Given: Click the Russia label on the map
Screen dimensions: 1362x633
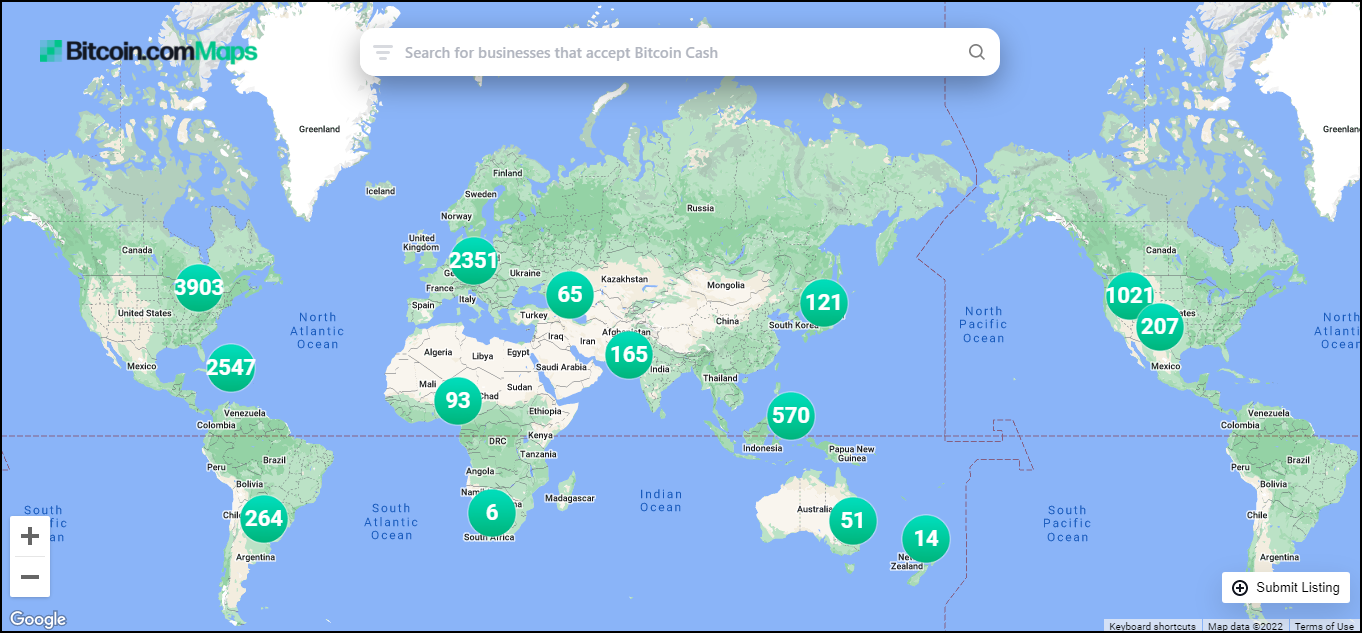Looking at the screenshot, I should click(700, 208).
